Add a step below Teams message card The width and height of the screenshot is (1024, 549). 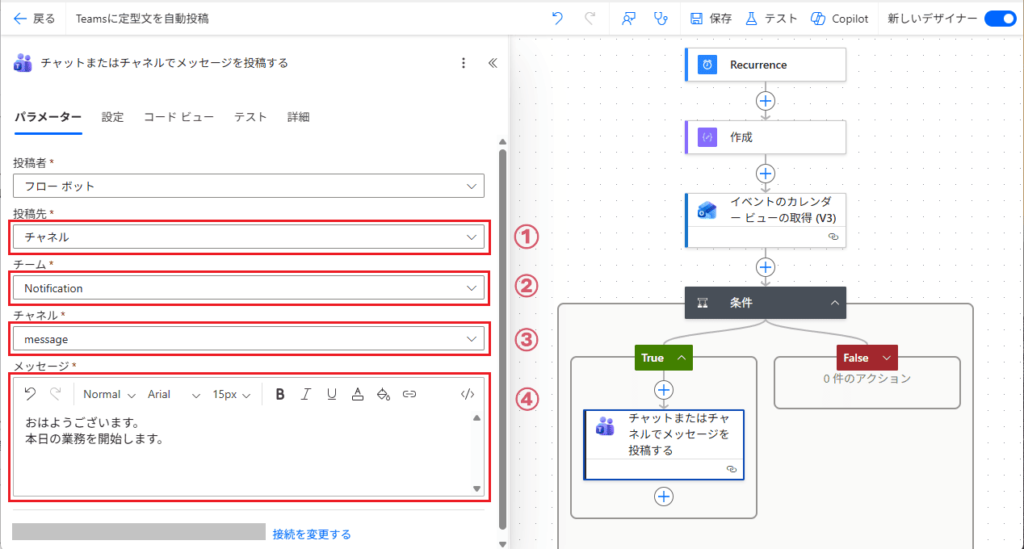point(664,497)
